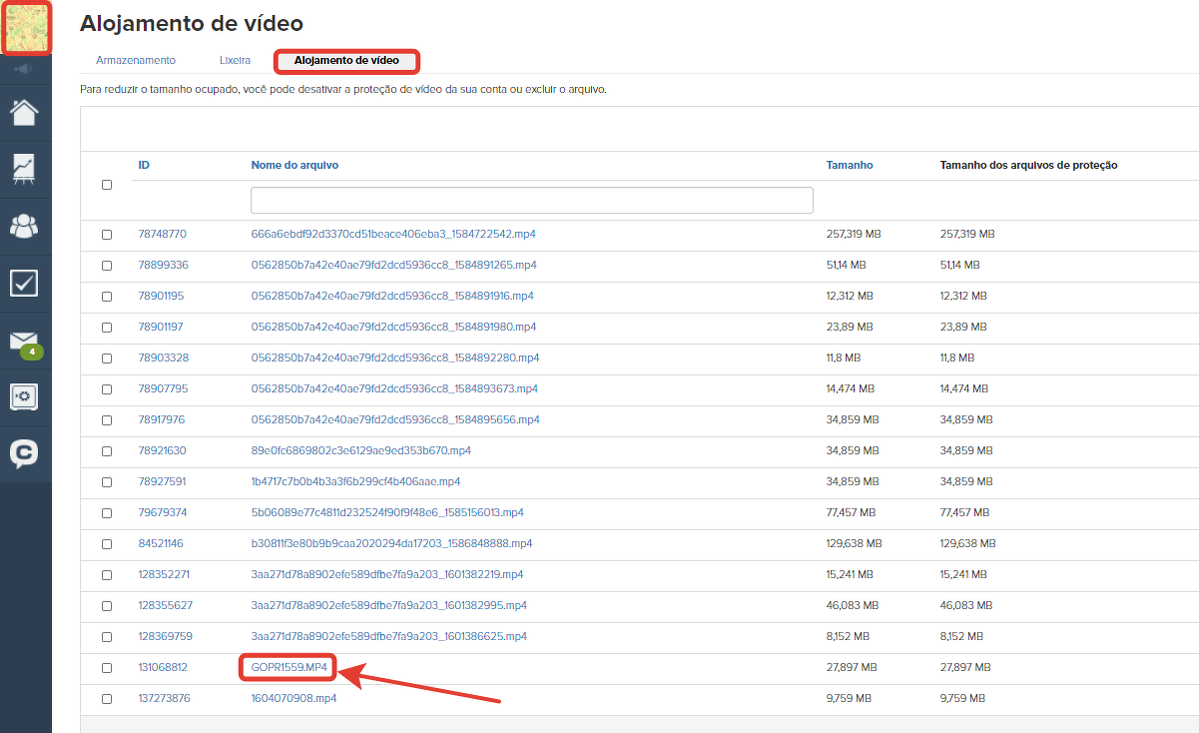Switch to the Lixeira tab
Screen dimensions: 1199x733
click(x=235, y=61)
